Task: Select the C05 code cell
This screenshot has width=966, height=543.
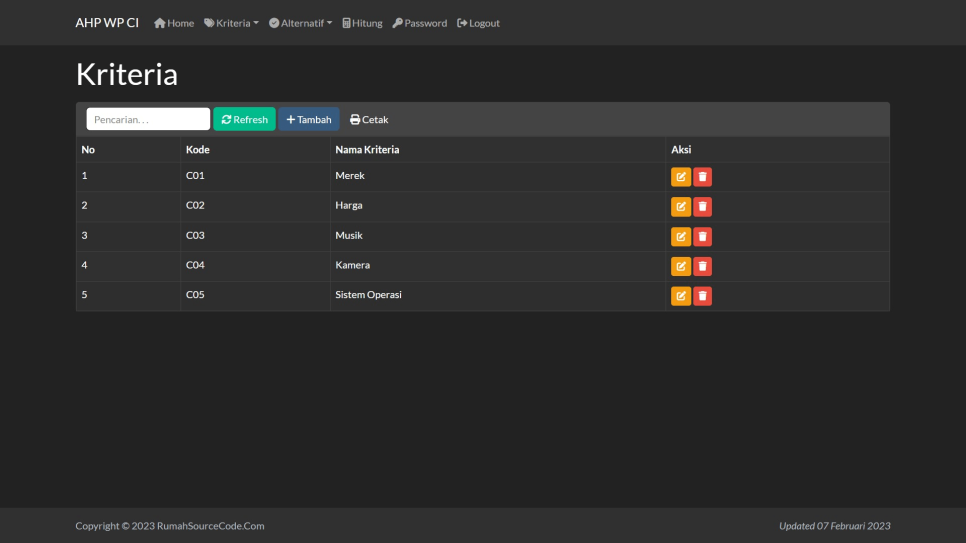Action: (255, 295)
